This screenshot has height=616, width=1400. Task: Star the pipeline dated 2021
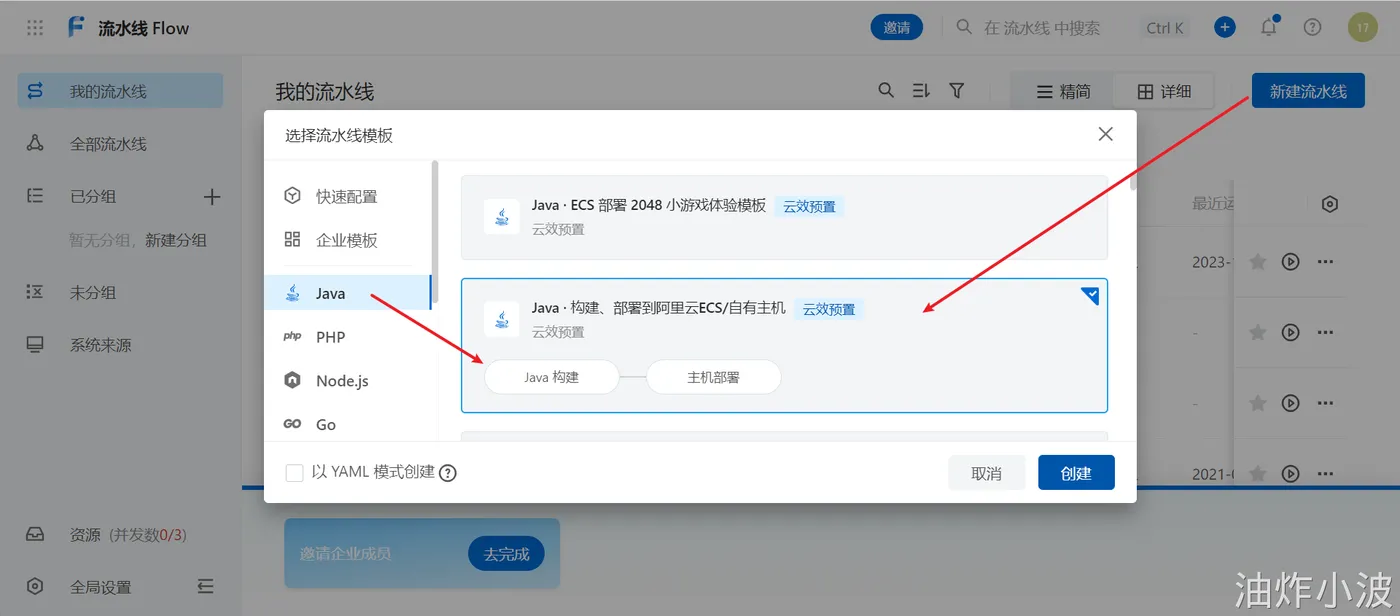[1258, 473]
